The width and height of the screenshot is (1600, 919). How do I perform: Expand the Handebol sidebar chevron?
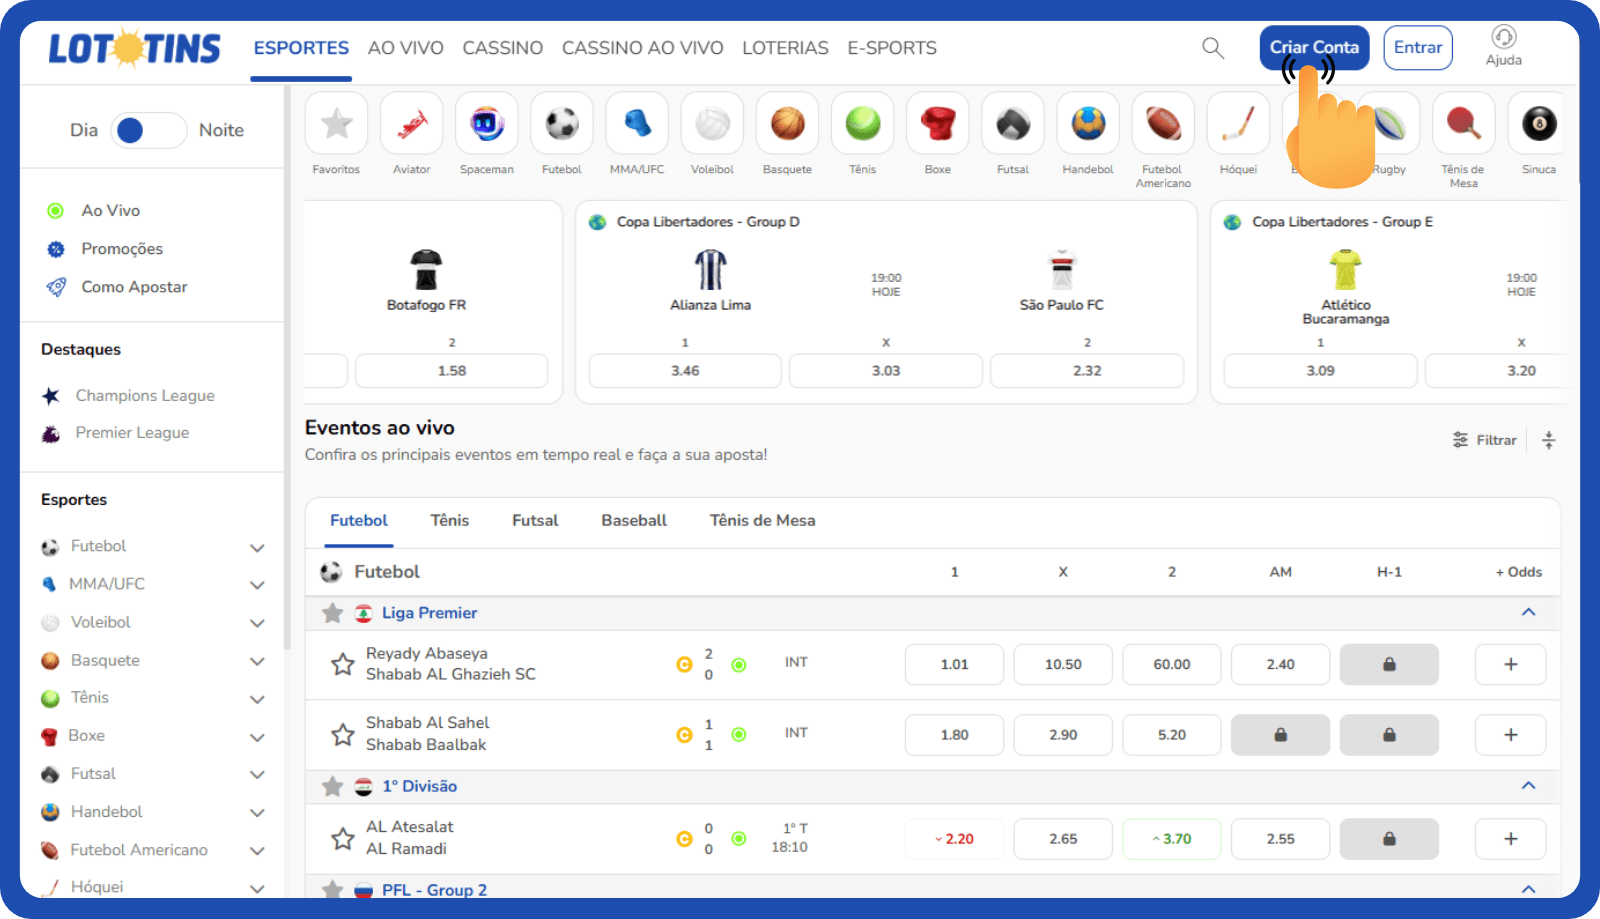[257, 813]
